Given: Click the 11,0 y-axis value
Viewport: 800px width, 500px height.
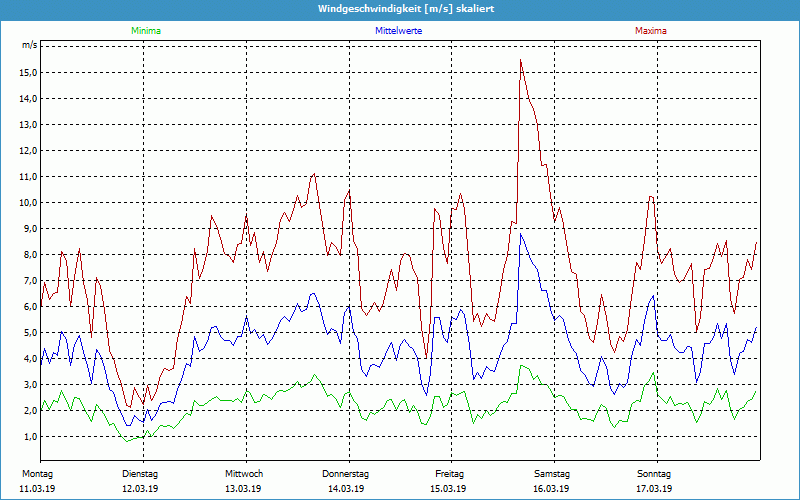Looking at the screenshot, I should (x=28, y=177).
